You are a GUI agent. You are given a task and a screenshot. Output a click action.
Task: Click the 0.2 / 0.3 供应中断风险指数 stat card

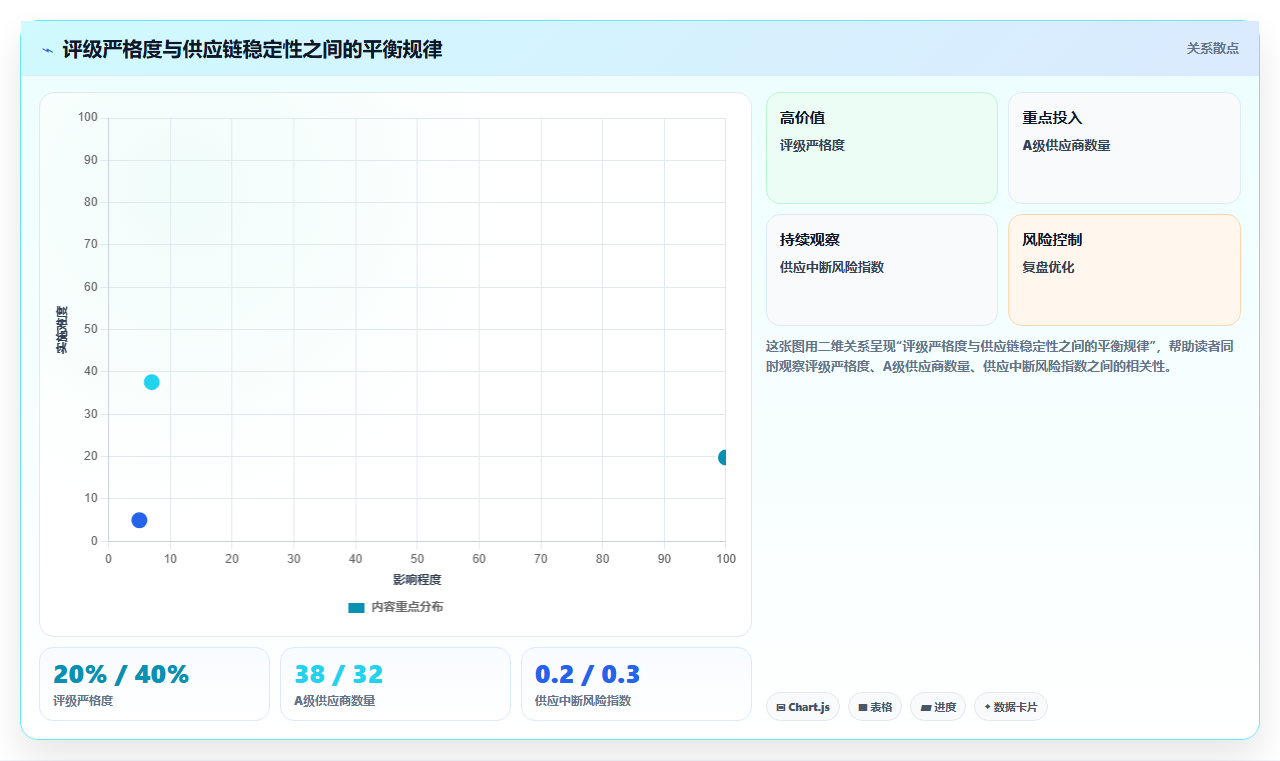[x=636, y=684]
